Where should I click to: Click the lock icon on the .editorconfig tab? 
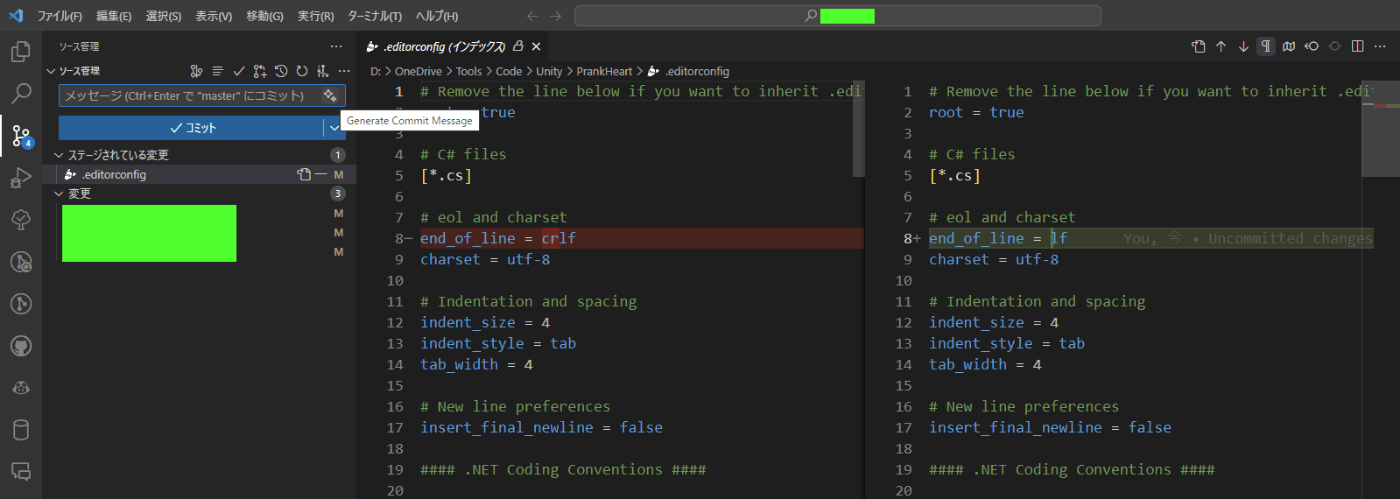coord(518,47)
